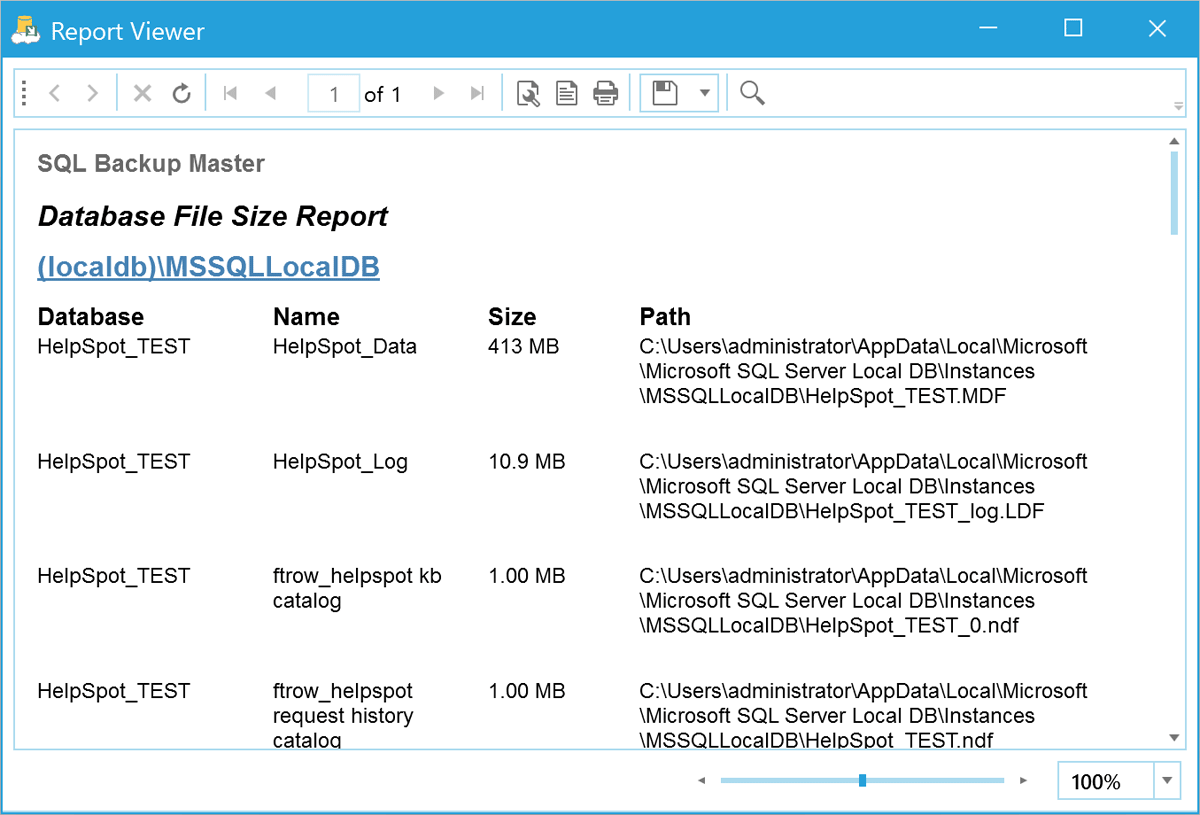
Task: Close the Report Viewer window
Action: point(1157,29)
